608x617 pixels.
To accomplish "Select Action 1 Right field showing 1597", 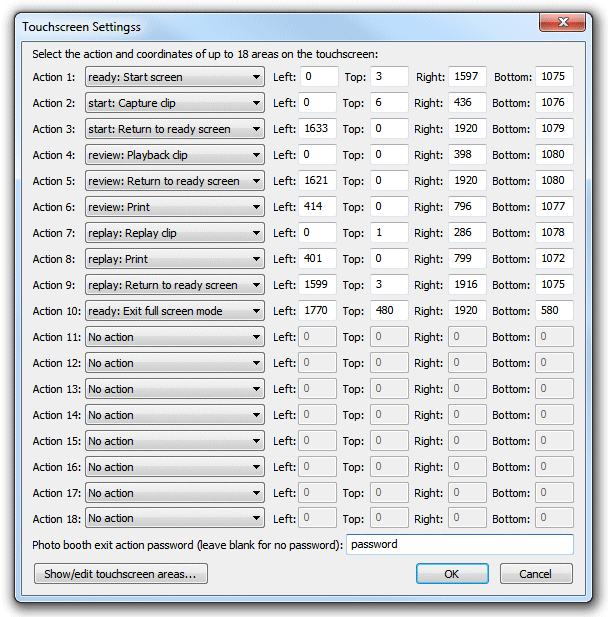I will click(468, 76).
